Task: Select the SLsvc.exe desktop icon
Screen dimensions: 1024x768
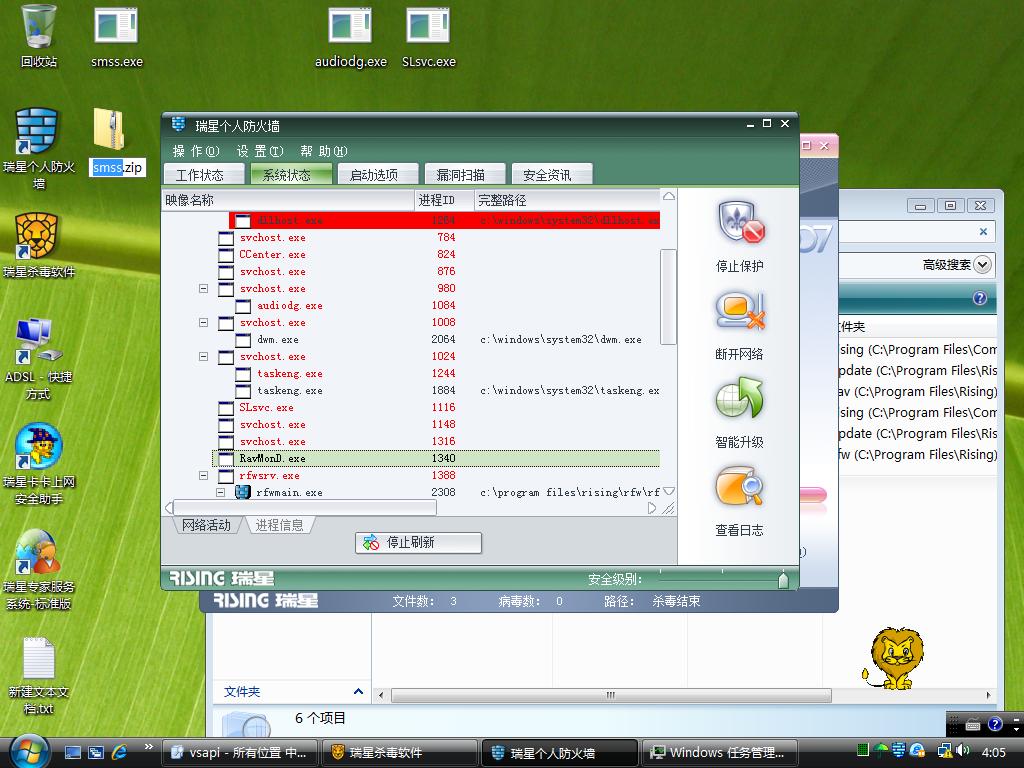Action: click(x=428, y=37)
